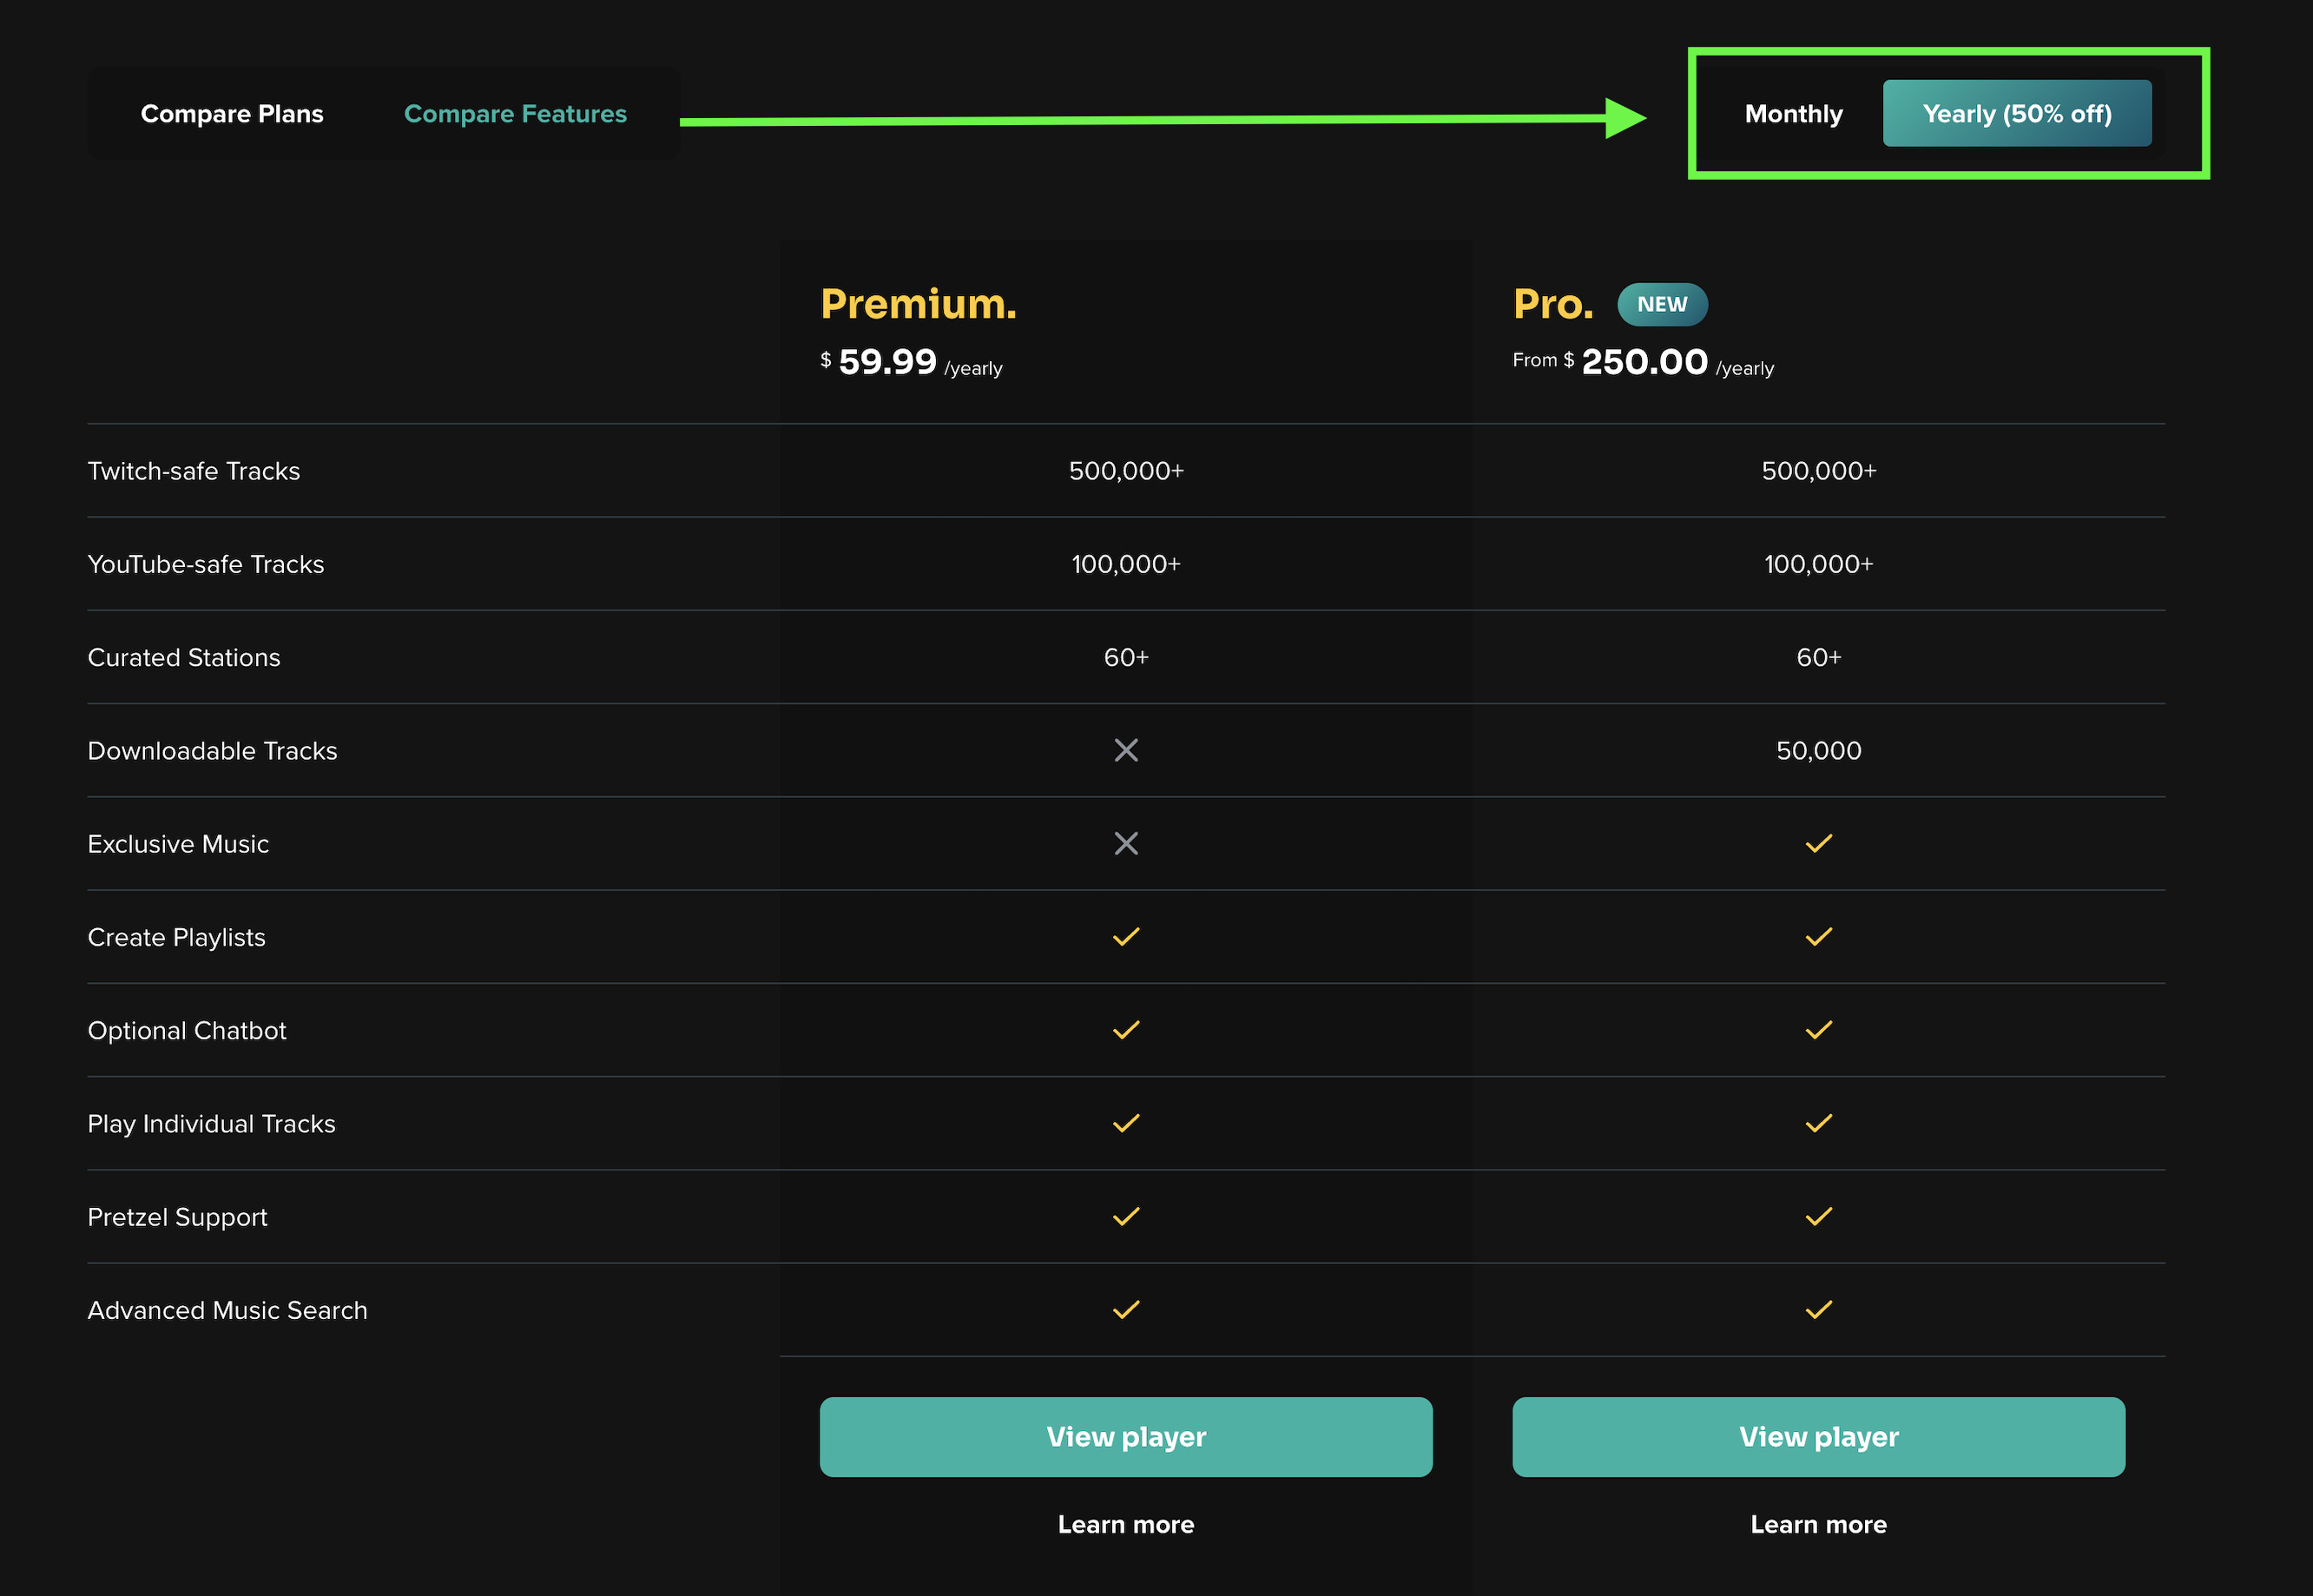Click Pro checkmark in Optional Chatbot row

click(x=1818, y=1030)
